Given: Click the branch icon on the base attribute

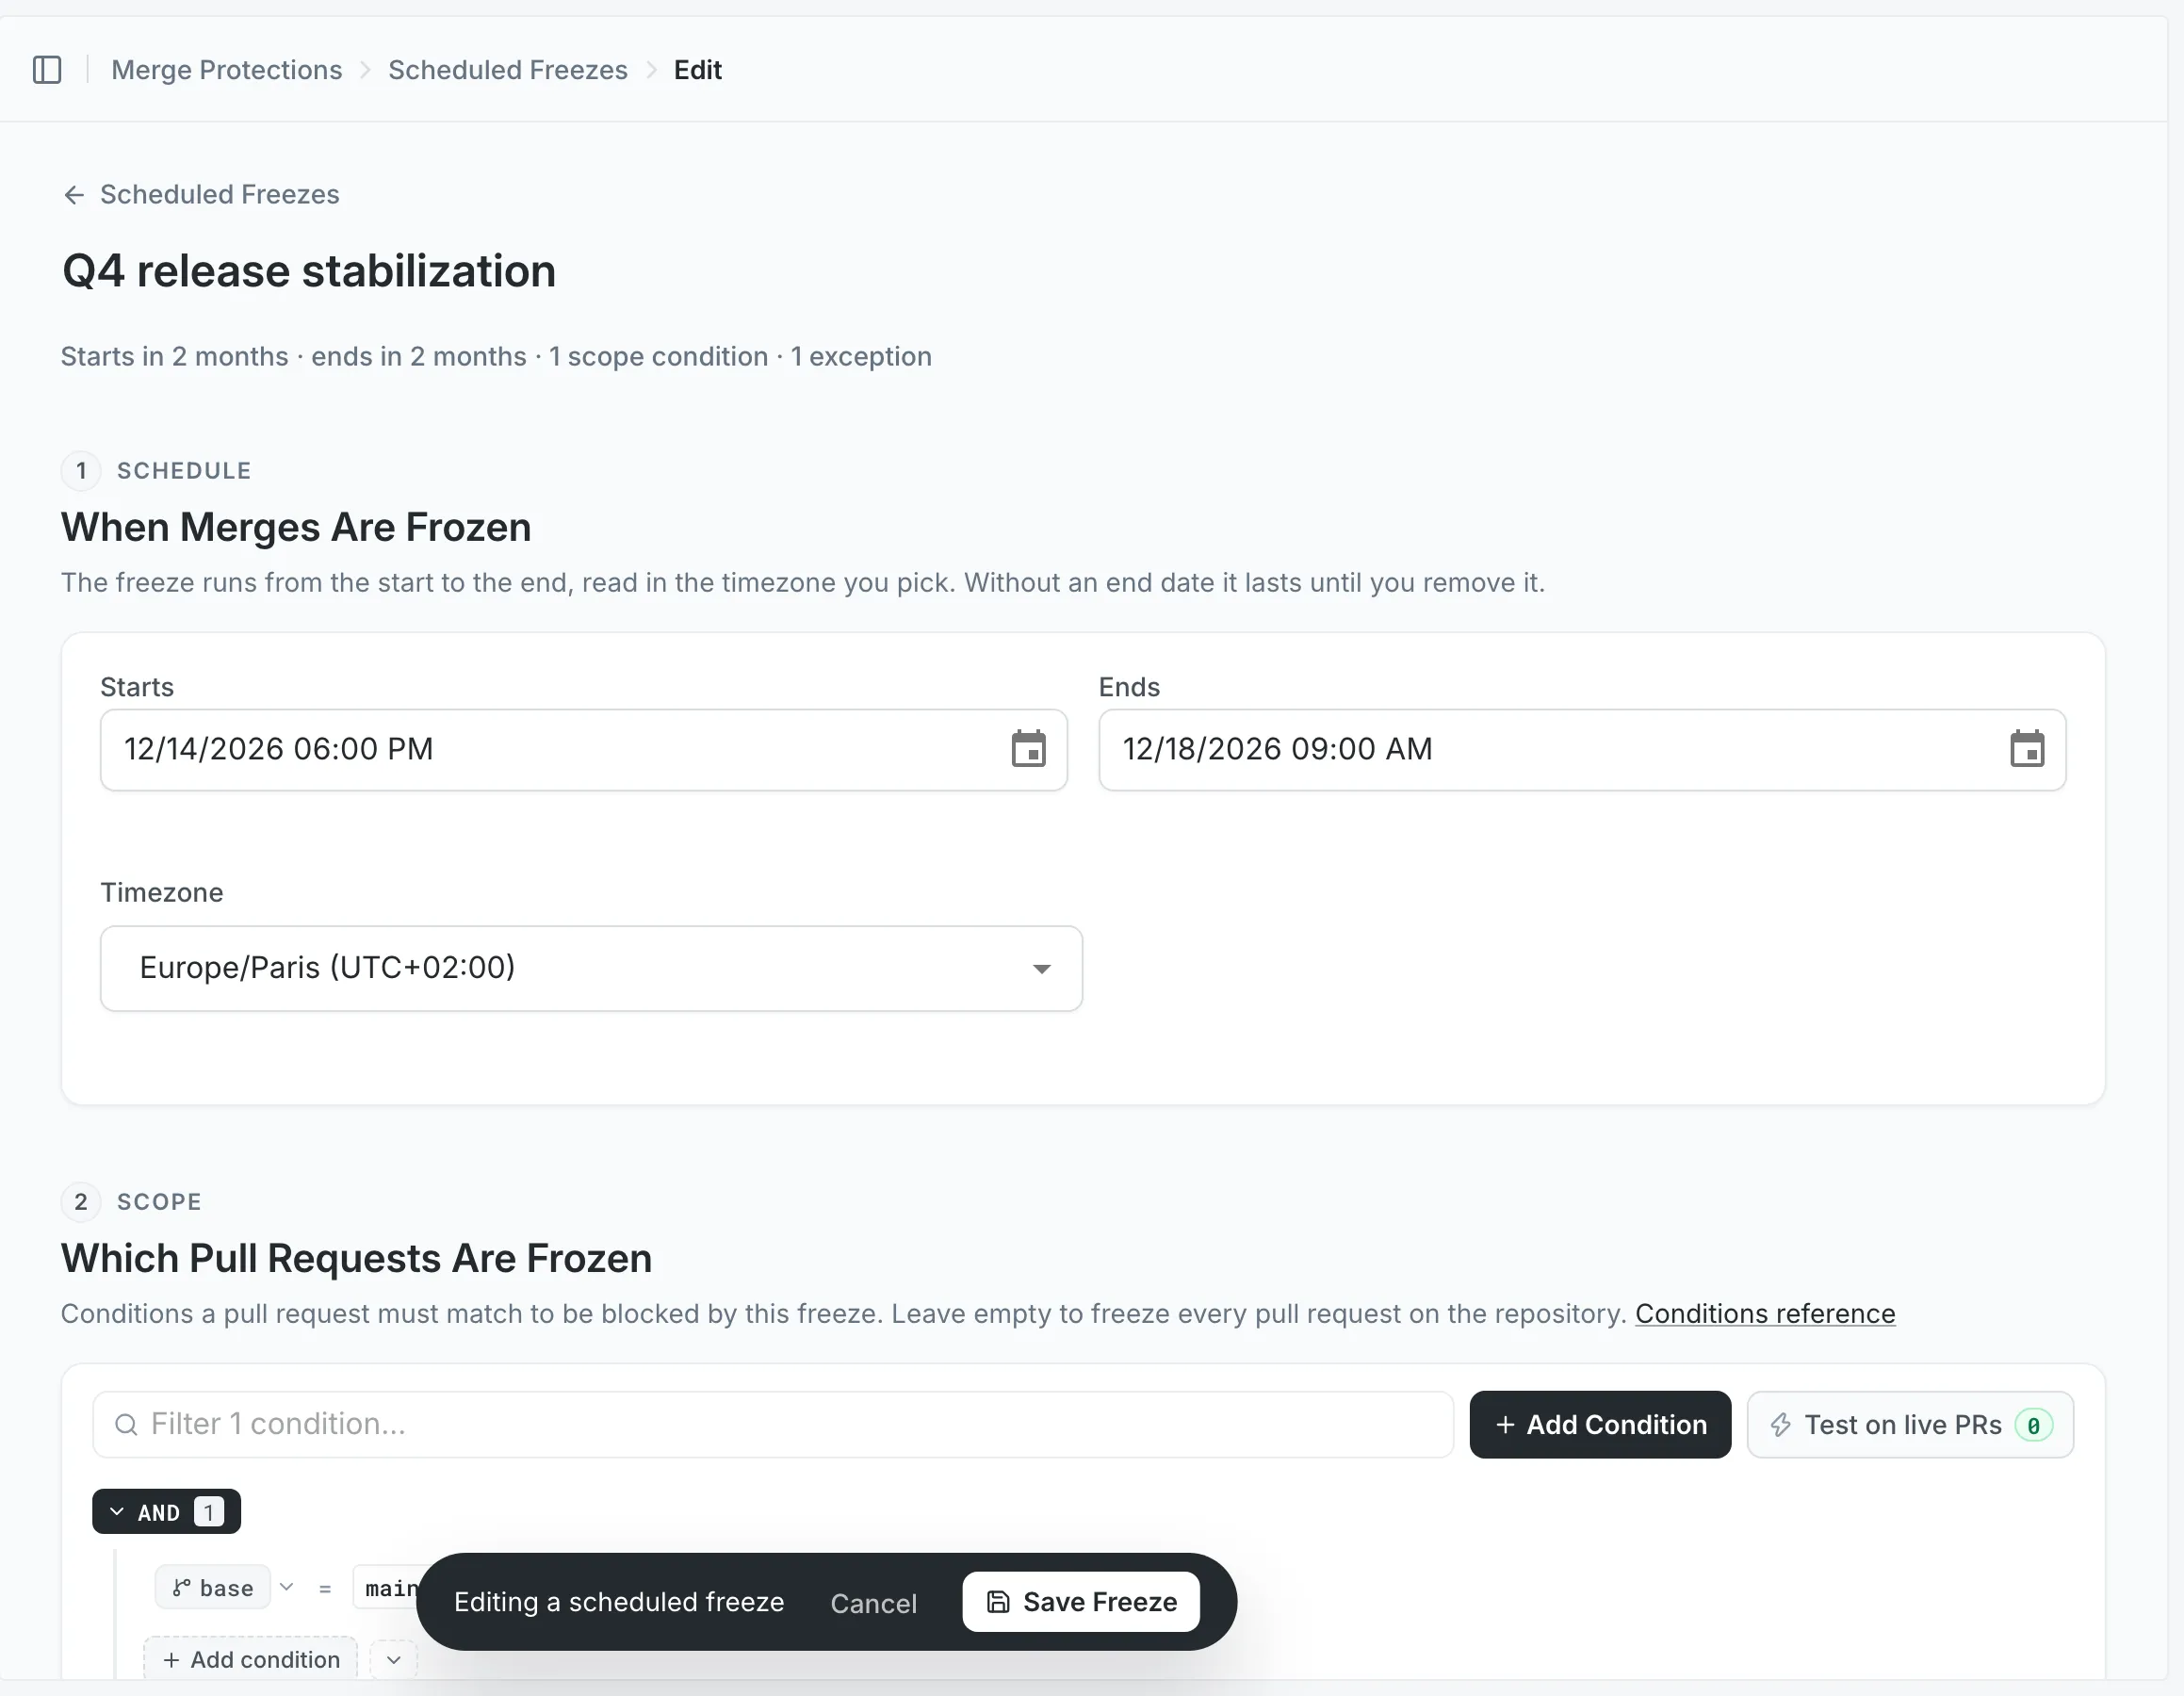Looking at the screenshot, I should tap(181, 1588).
